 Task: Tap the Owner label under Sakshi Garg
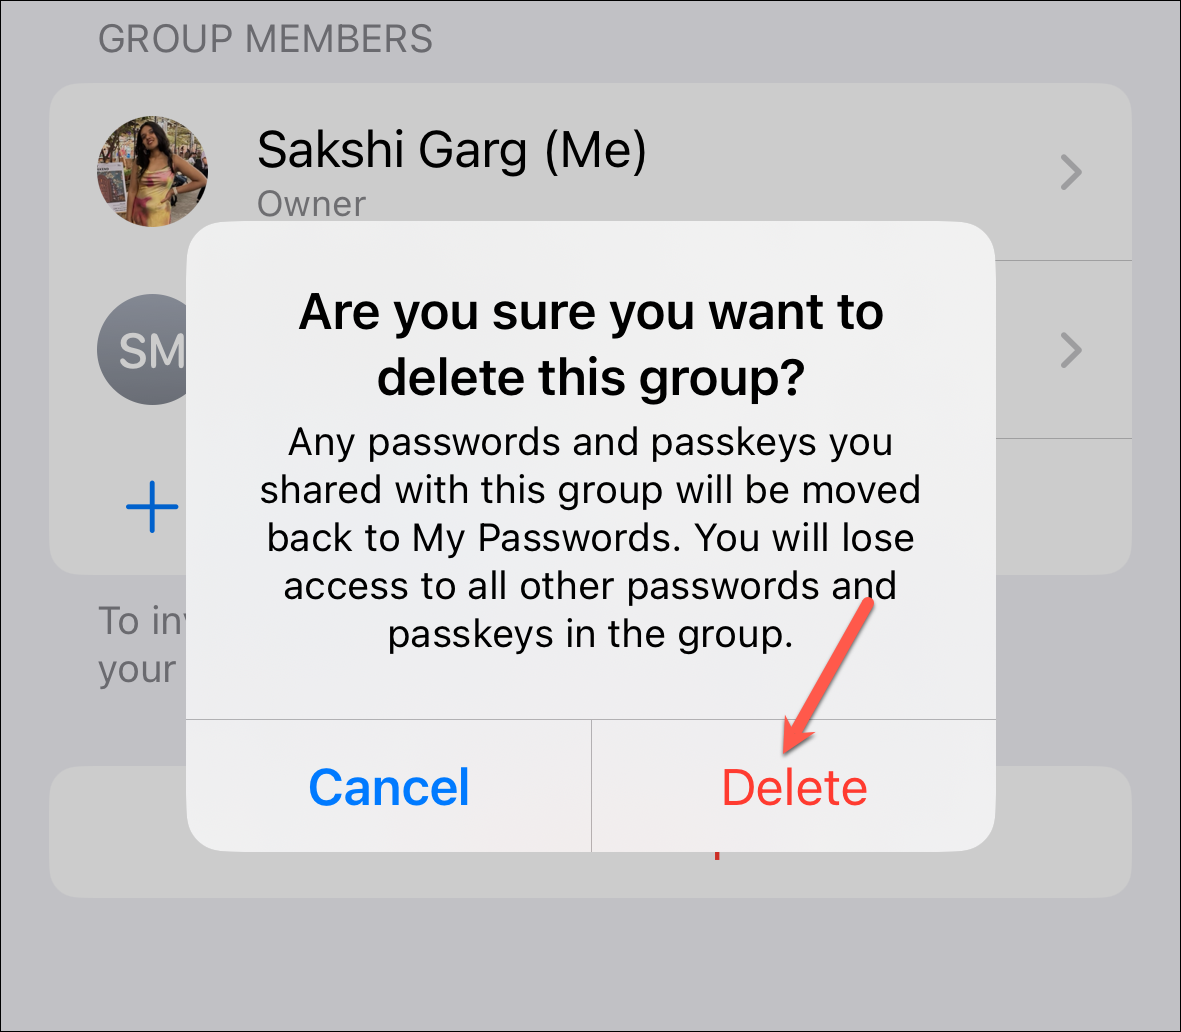pyautogui.click(x=311, y=204)
